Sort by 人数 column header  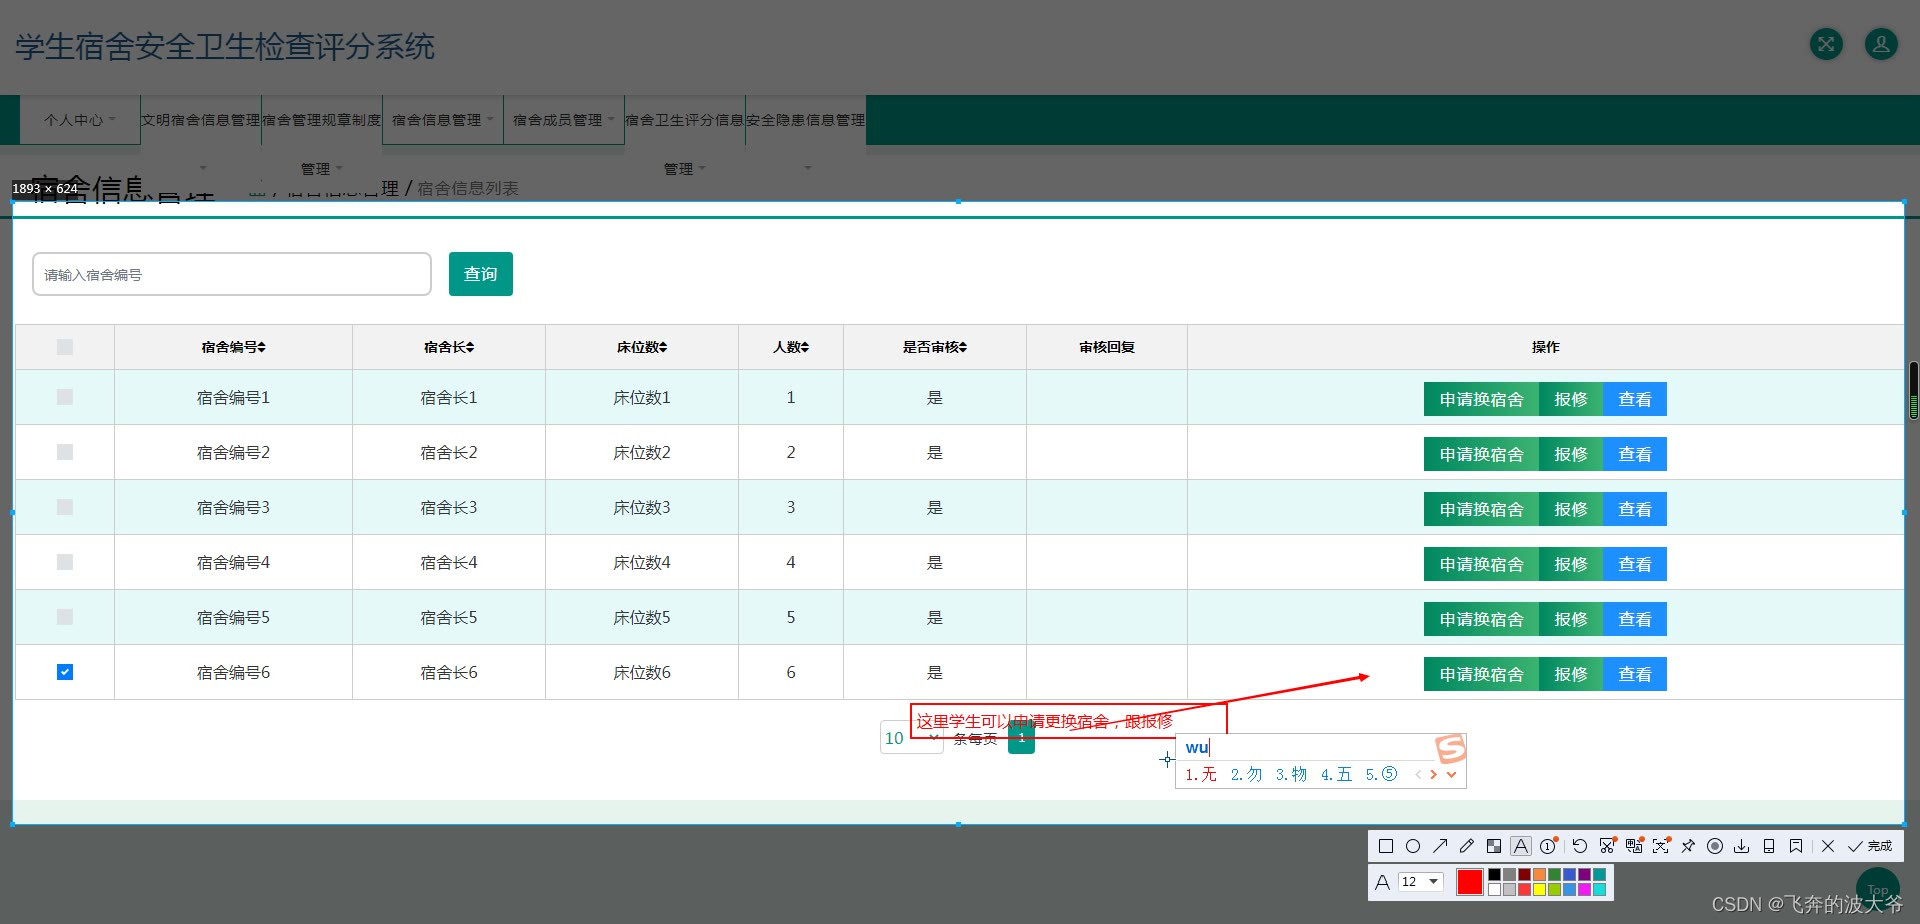tap(791, 347)
